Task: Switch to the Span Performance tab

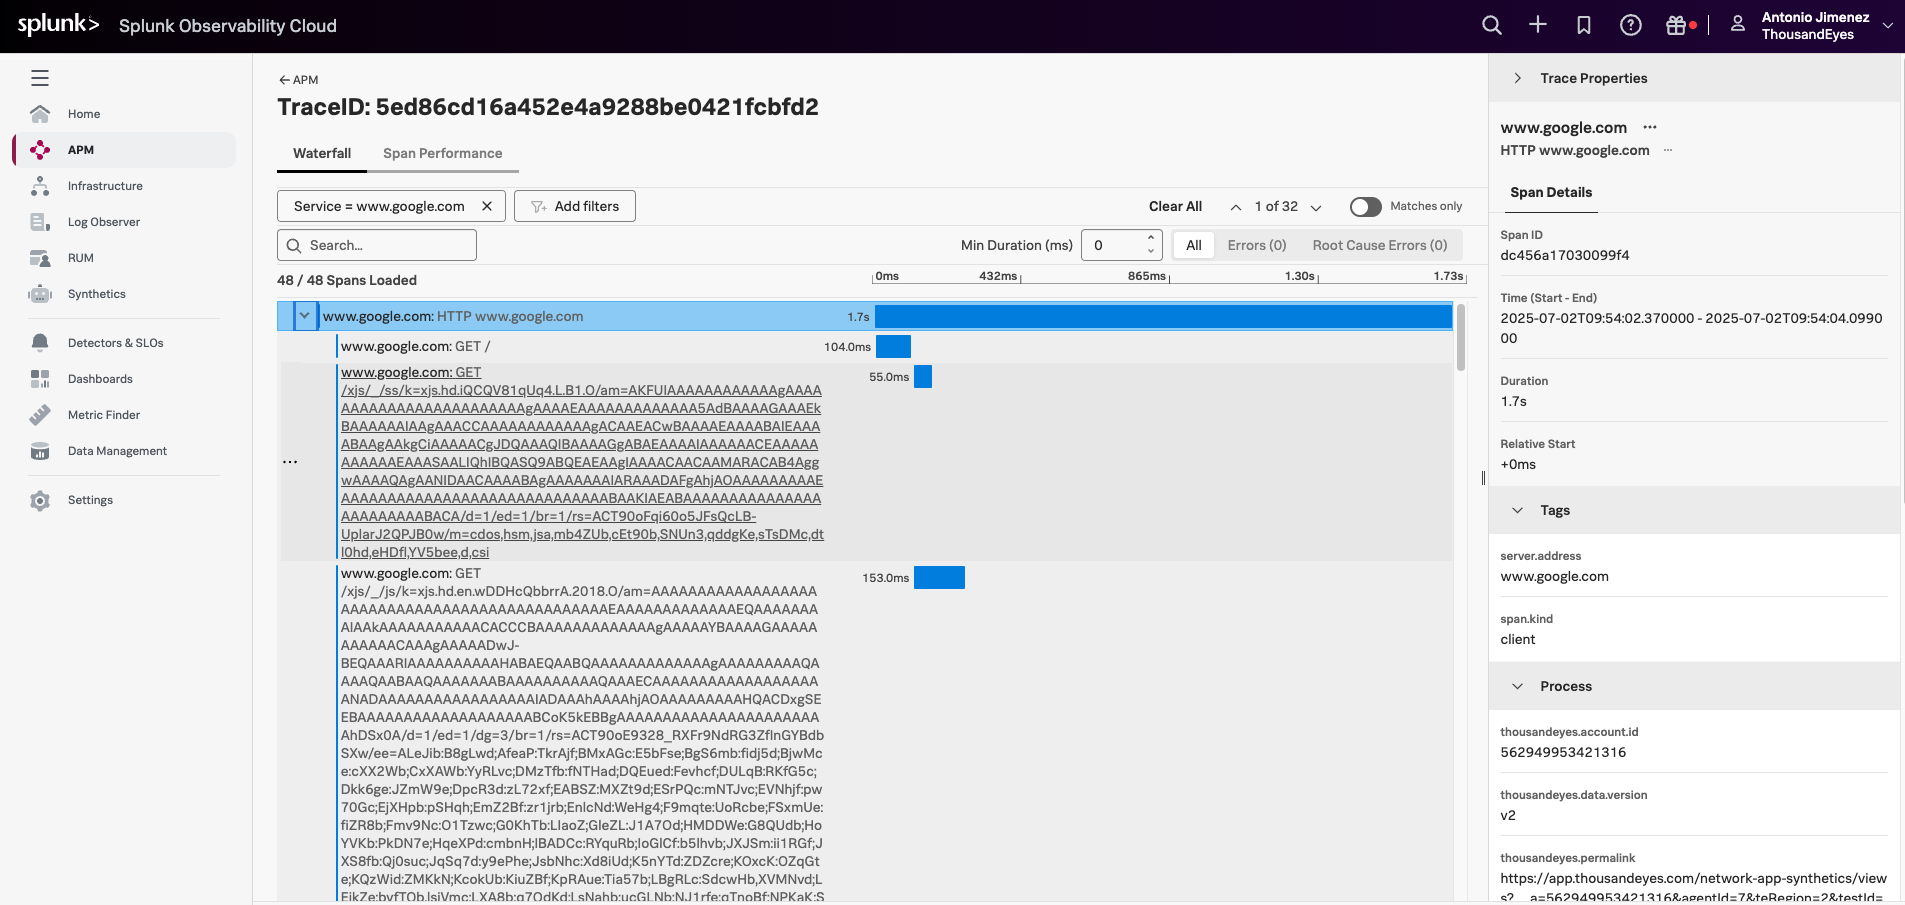Action: [x=443, y=153]
